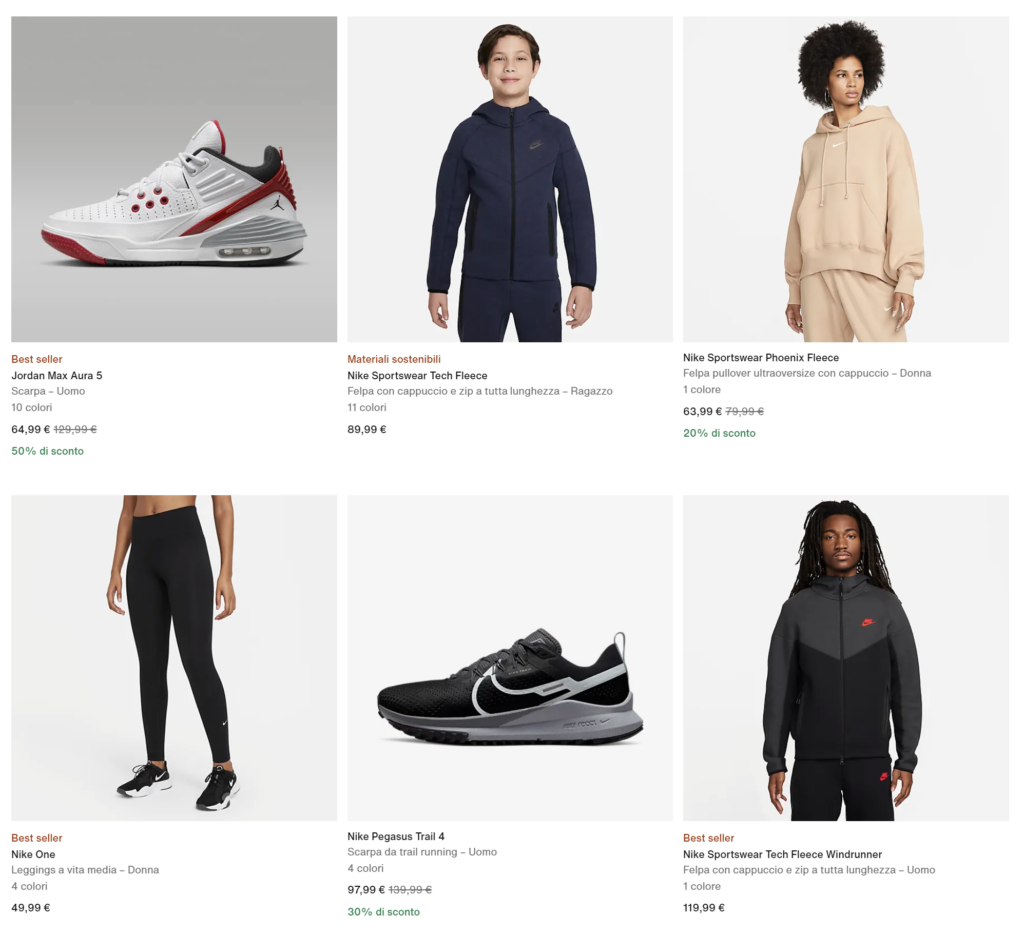Select the black Nike One leggings photo
The width and height of the screenshot is (1024, 934).
point(174,658)
